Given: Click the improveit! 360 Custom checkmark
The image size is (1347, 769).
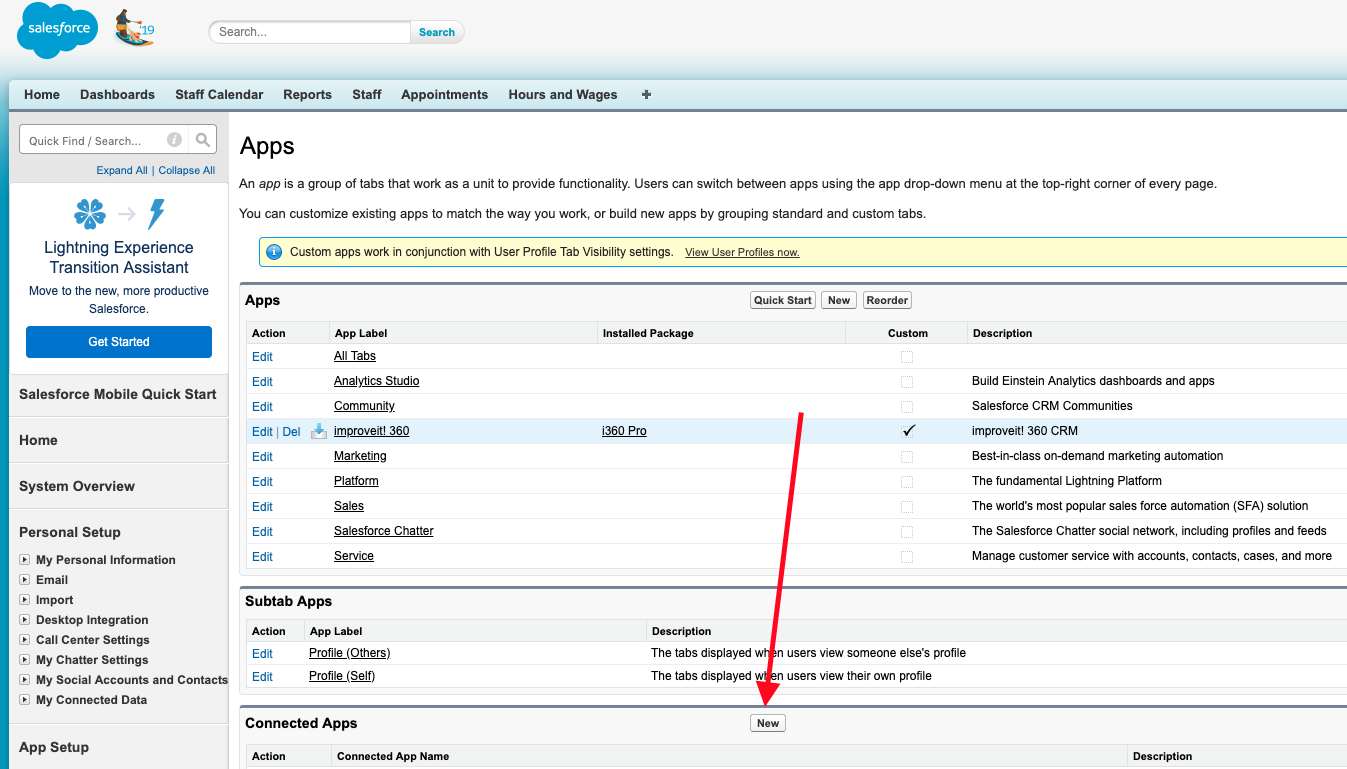Looking at the screenshot, I should [908, 431].
